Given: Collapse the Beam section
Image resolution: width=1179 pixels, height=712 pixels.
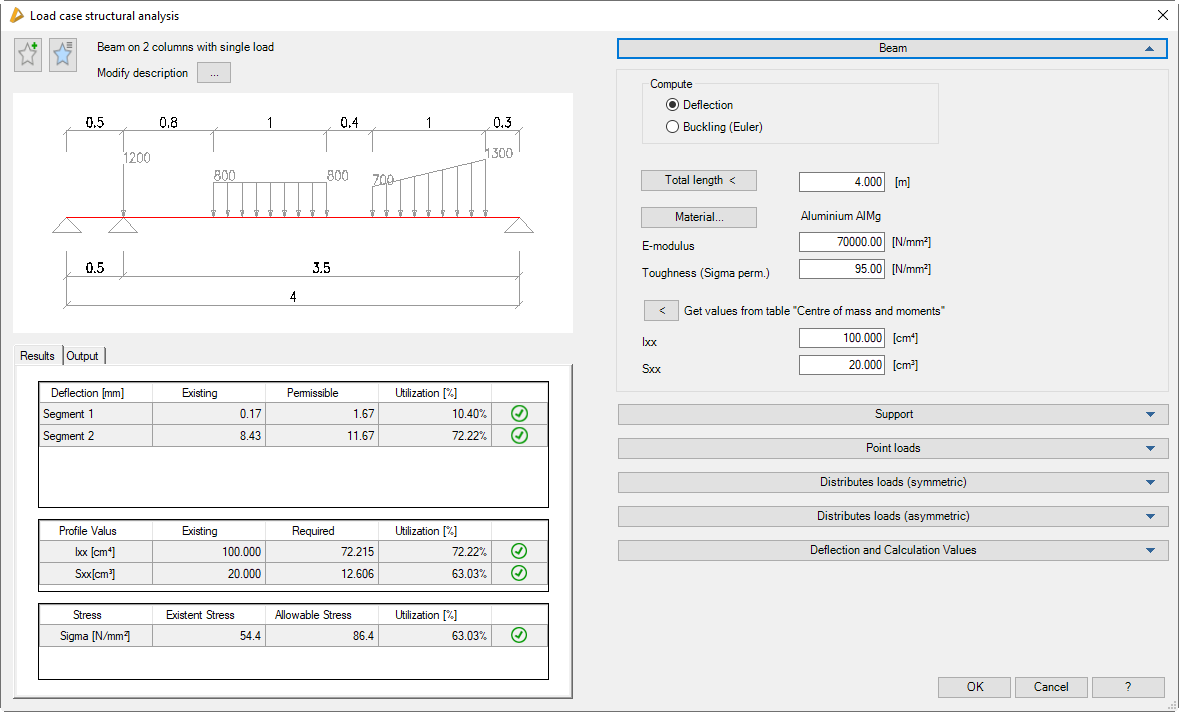Looking at the screenshot, I should (x=893, y=48).
